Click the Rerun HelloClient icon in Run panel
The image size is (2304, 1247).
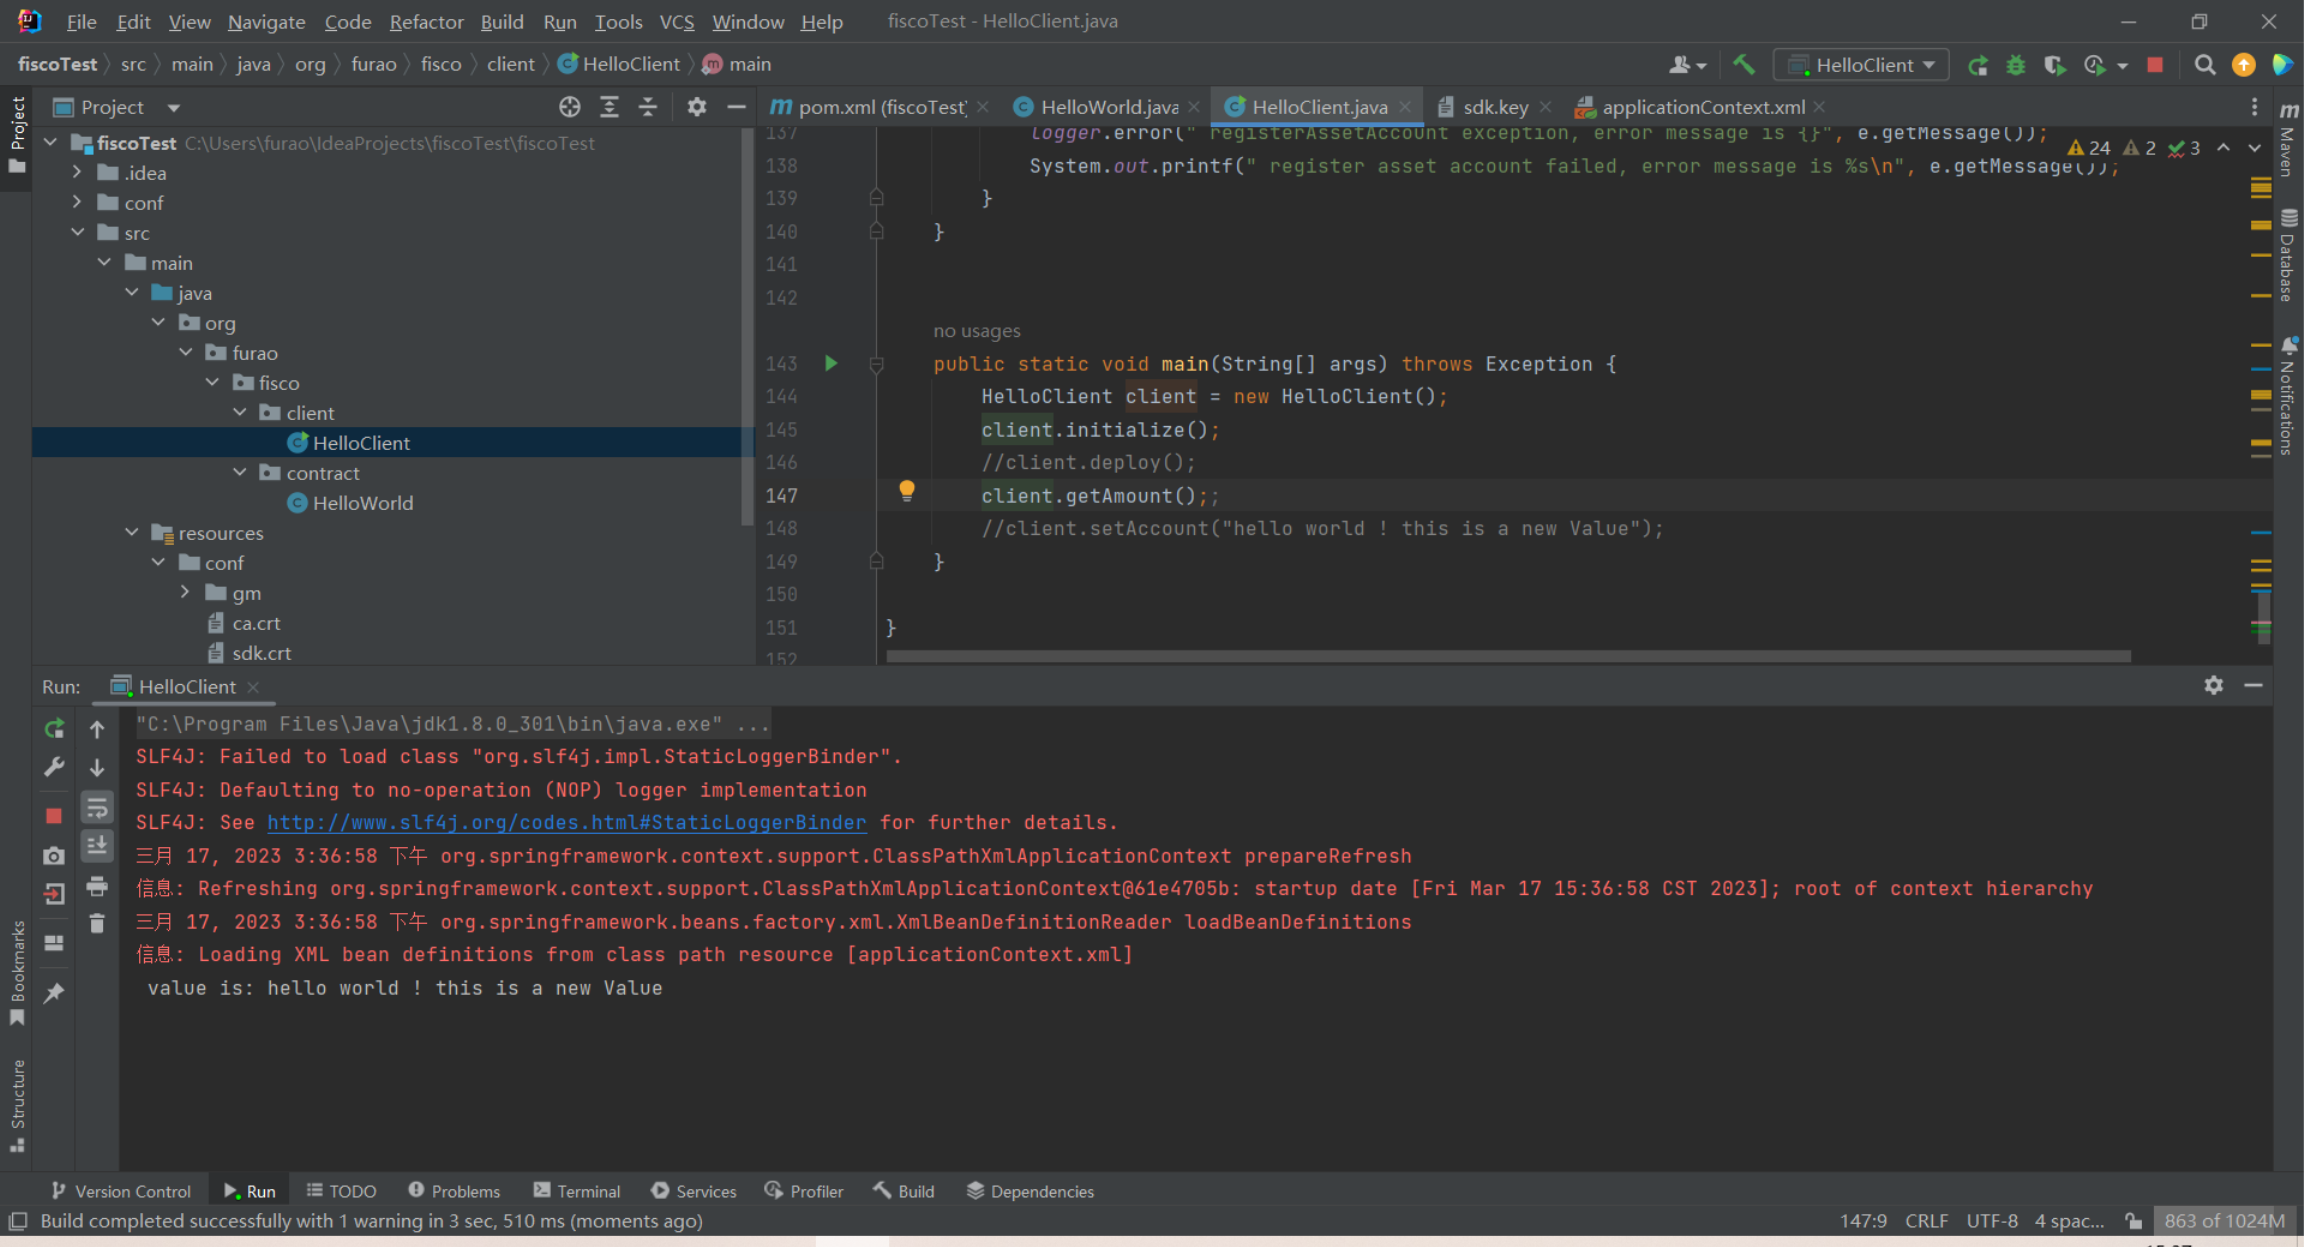point(54,729)
